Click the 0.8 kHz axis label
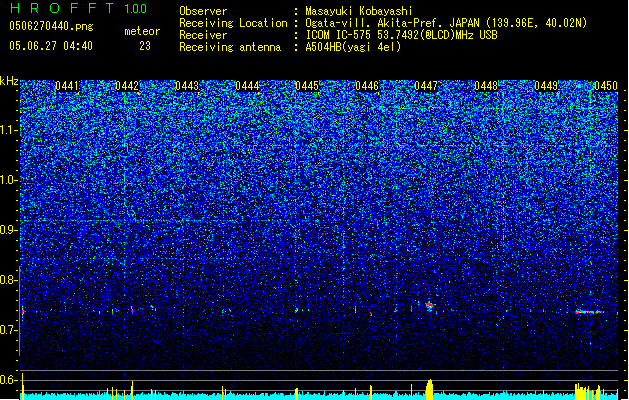 [8, 280]
